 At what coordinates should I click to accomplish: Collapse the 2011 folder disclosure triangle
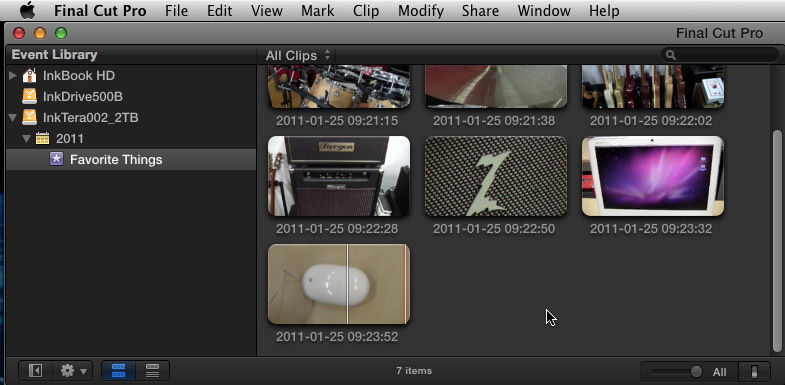[x=27, y=139]
